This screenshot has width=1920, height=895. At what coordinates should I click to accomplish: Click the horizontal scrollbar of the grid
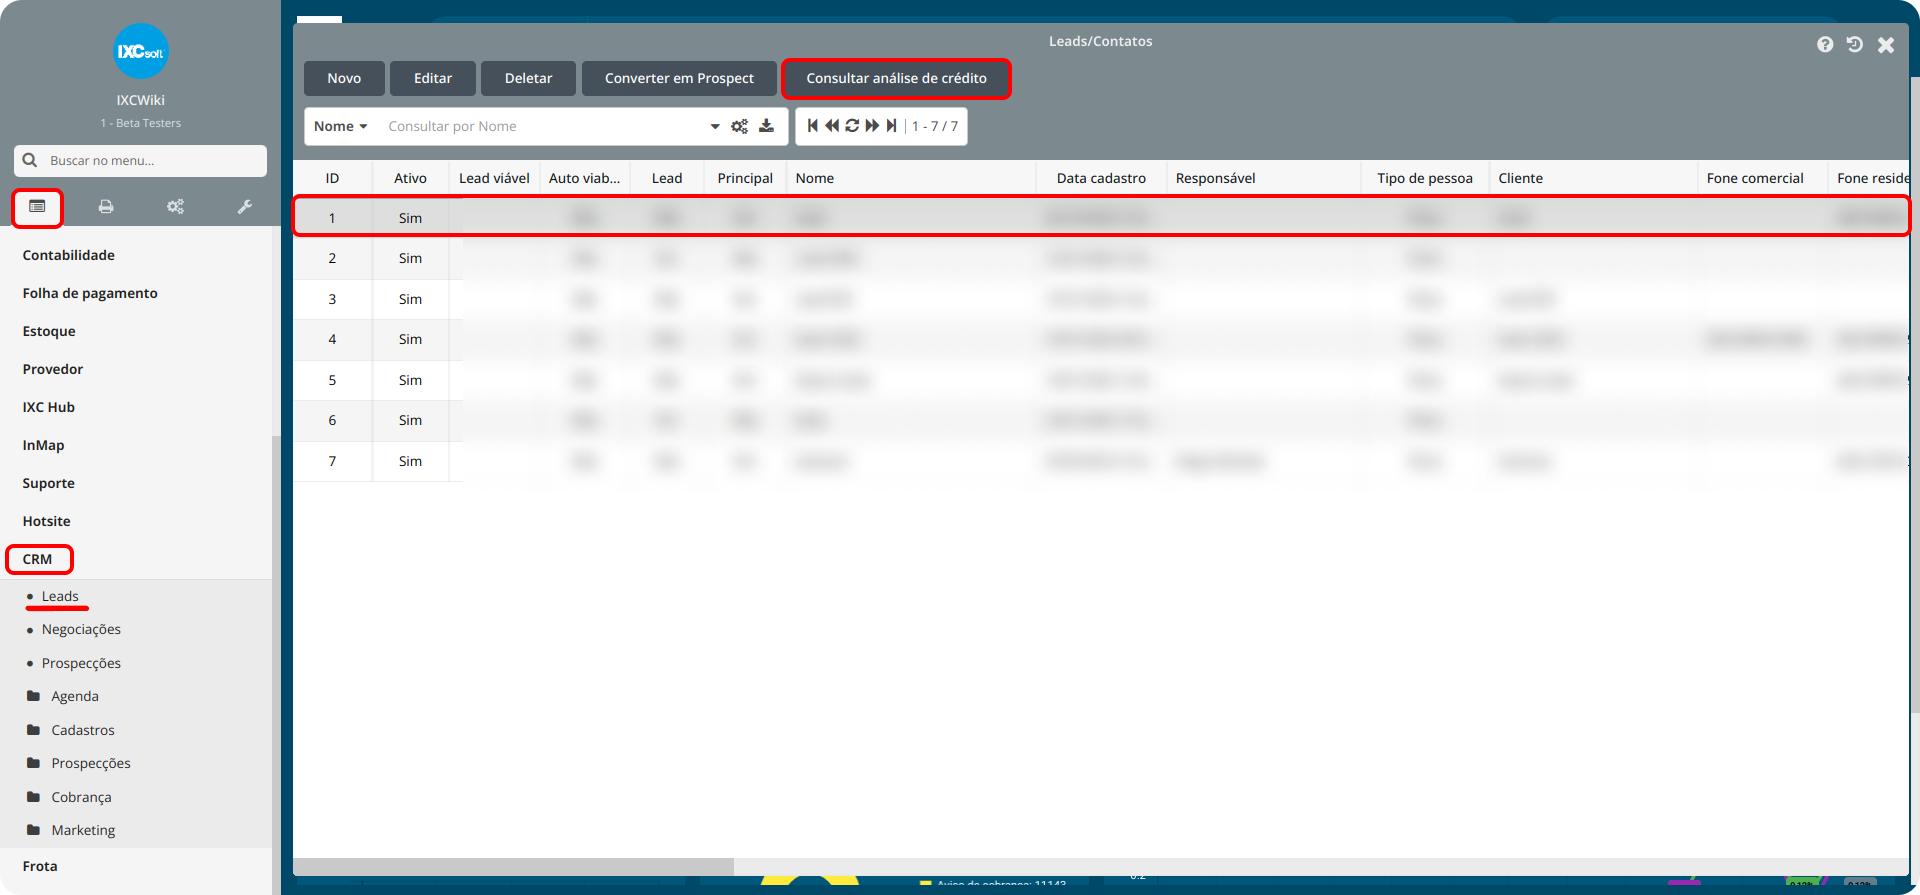click(x=513, y=866)
